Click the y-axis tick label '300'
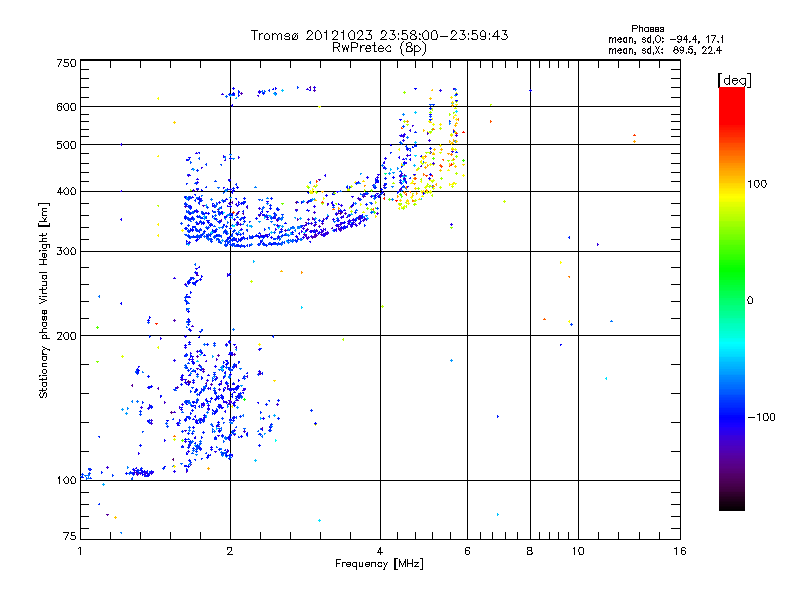 pos(66,252)
